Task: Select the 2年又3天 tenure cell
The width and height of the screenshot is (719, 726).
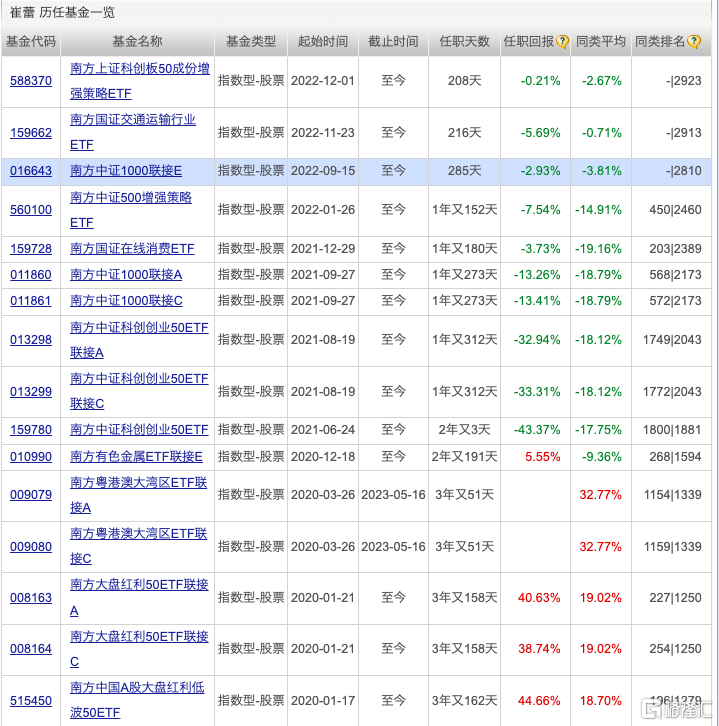Action: [x=464, y=430]
